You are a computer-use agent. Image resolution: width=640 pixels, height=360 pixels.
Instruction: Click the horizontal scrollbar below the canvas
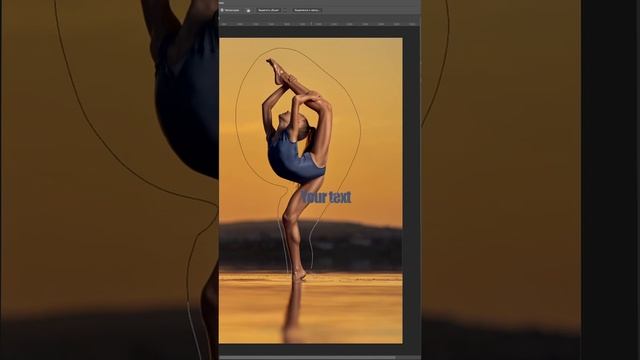307,358
